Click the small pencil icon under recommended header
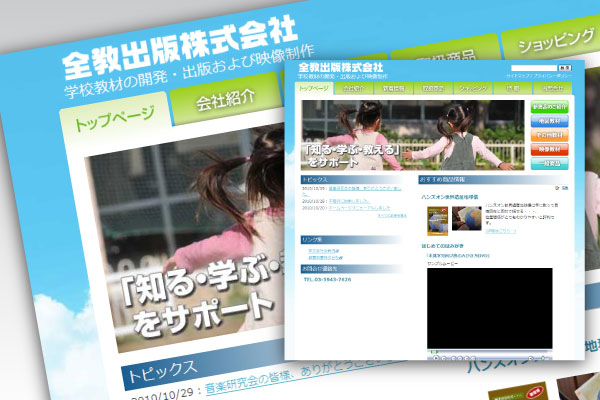The width and height of the screenshot is (600, 400). 557,188
